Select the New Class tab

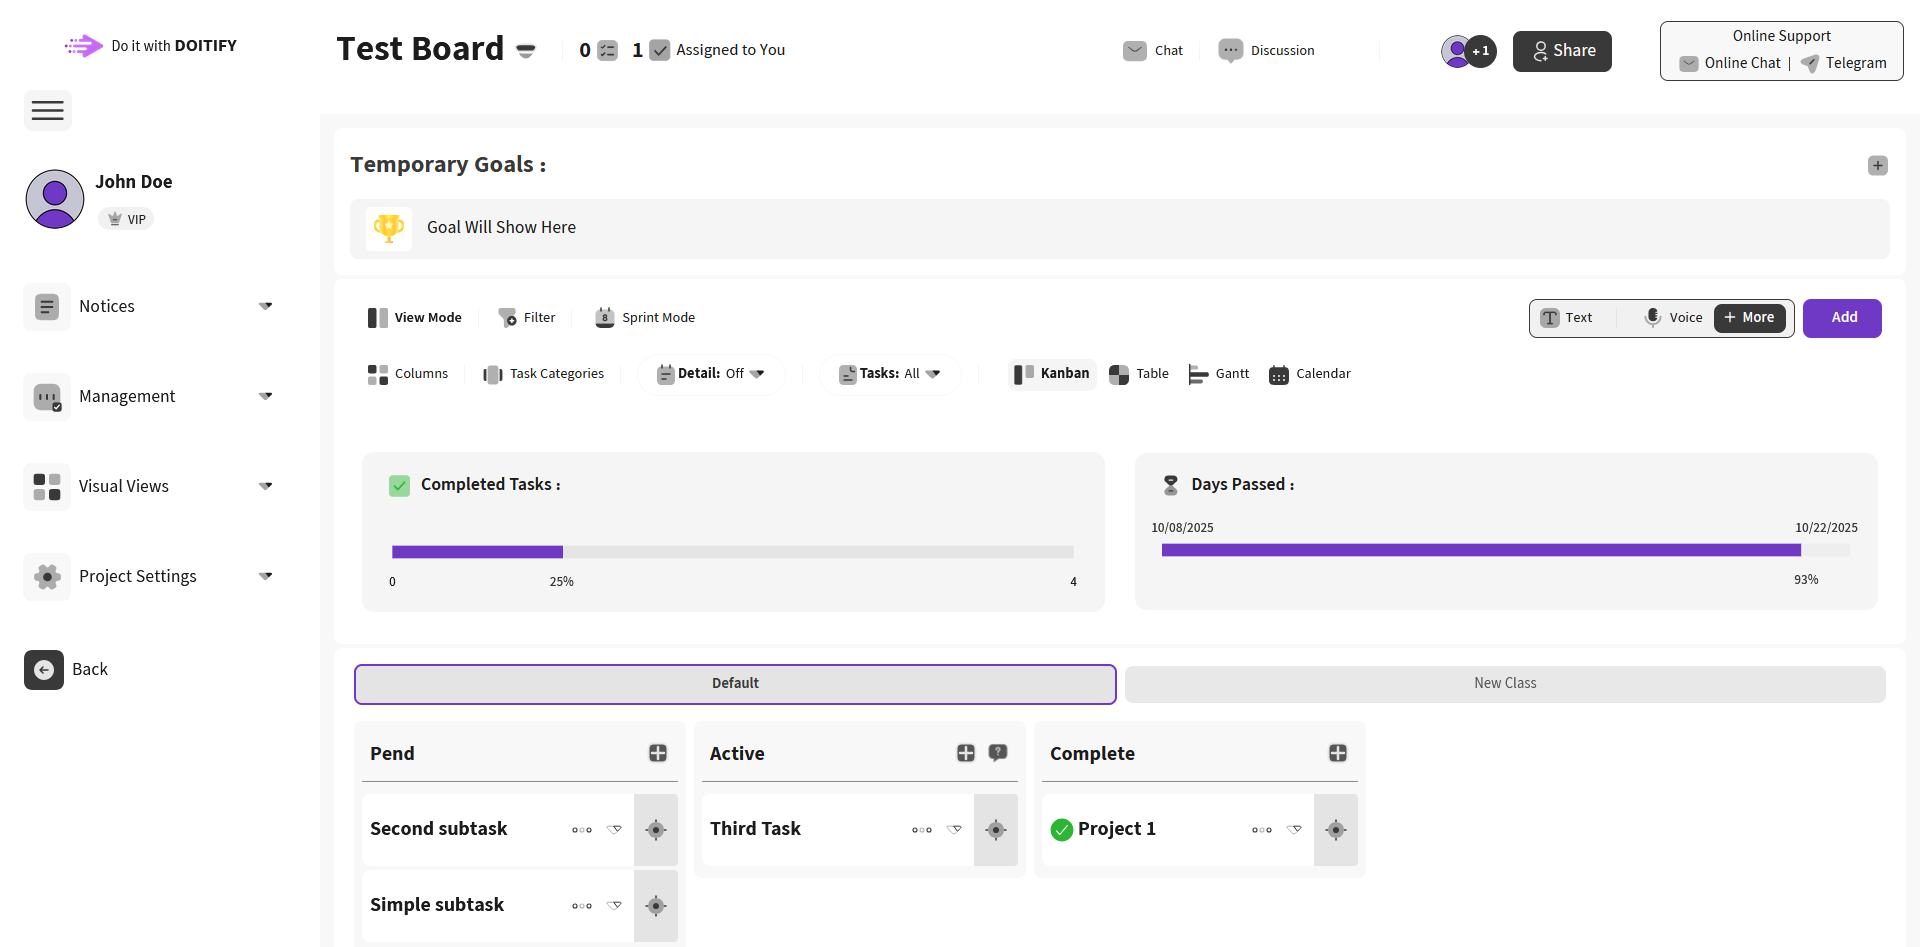click(x=1504, y=683)
